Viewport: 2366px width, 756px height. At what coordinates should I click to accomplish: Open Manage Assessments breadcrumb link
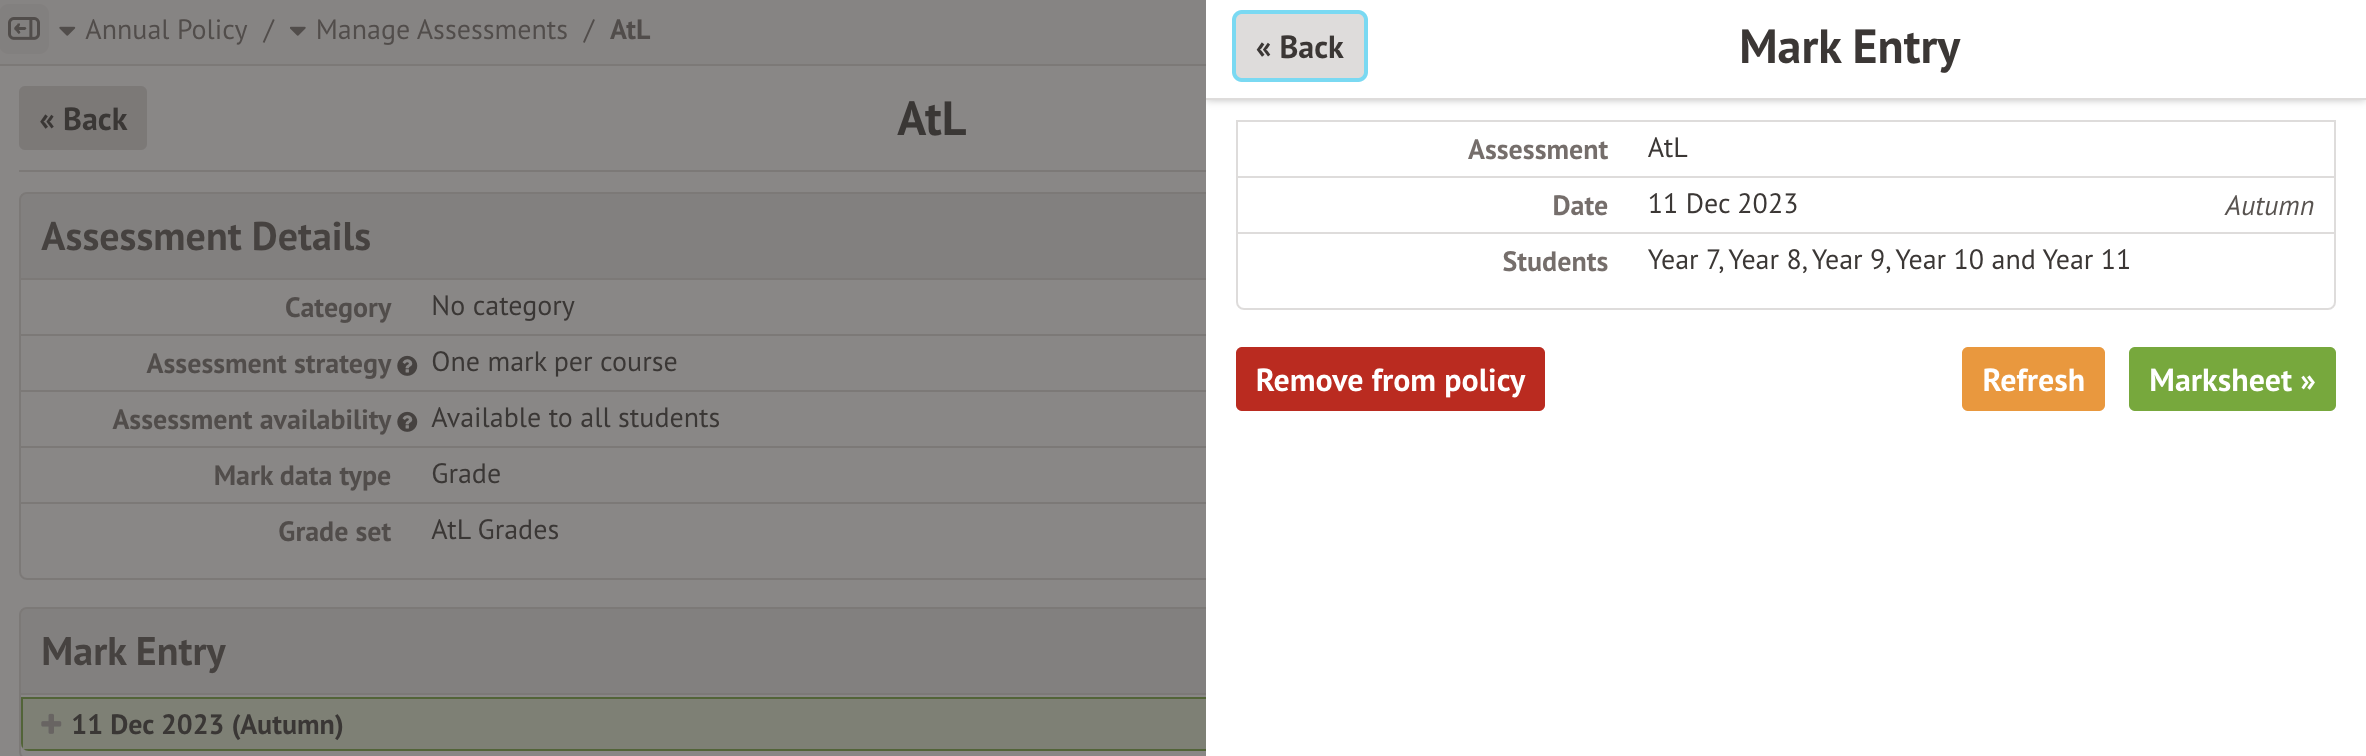coord(441,30)
